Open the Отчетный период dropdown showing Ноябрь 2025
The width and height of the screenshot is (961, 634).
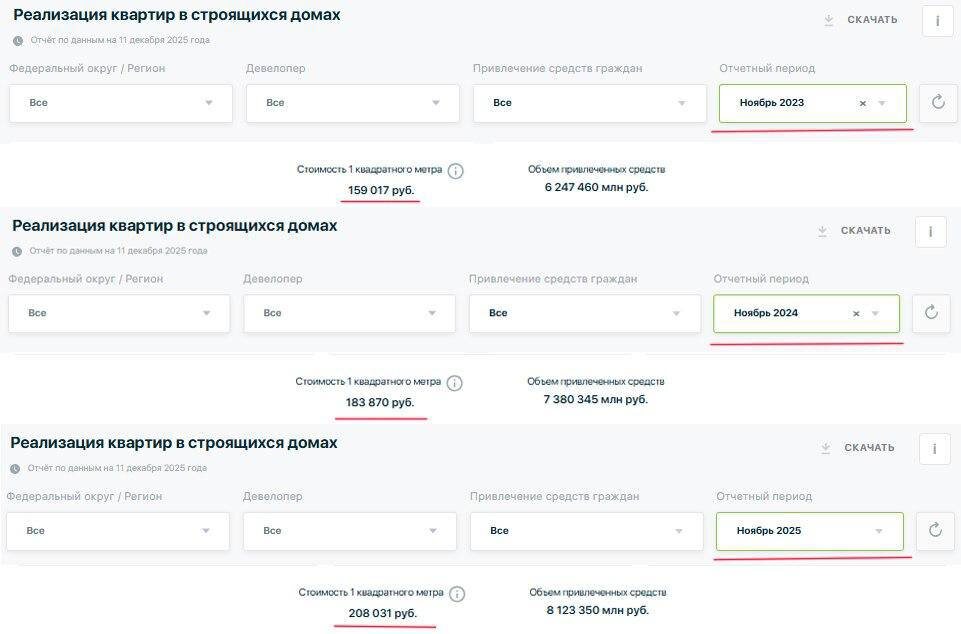click(809, 530)
